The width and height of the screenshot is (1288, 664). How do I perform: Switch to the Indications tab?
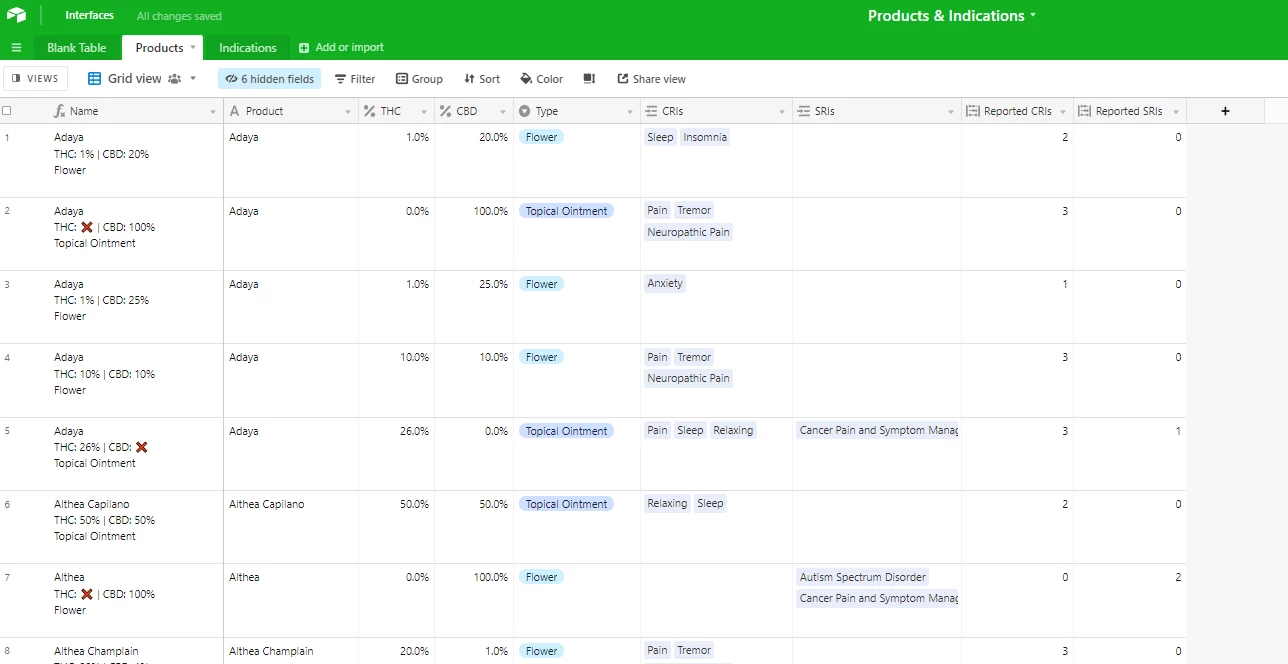(x=248, y=48)
